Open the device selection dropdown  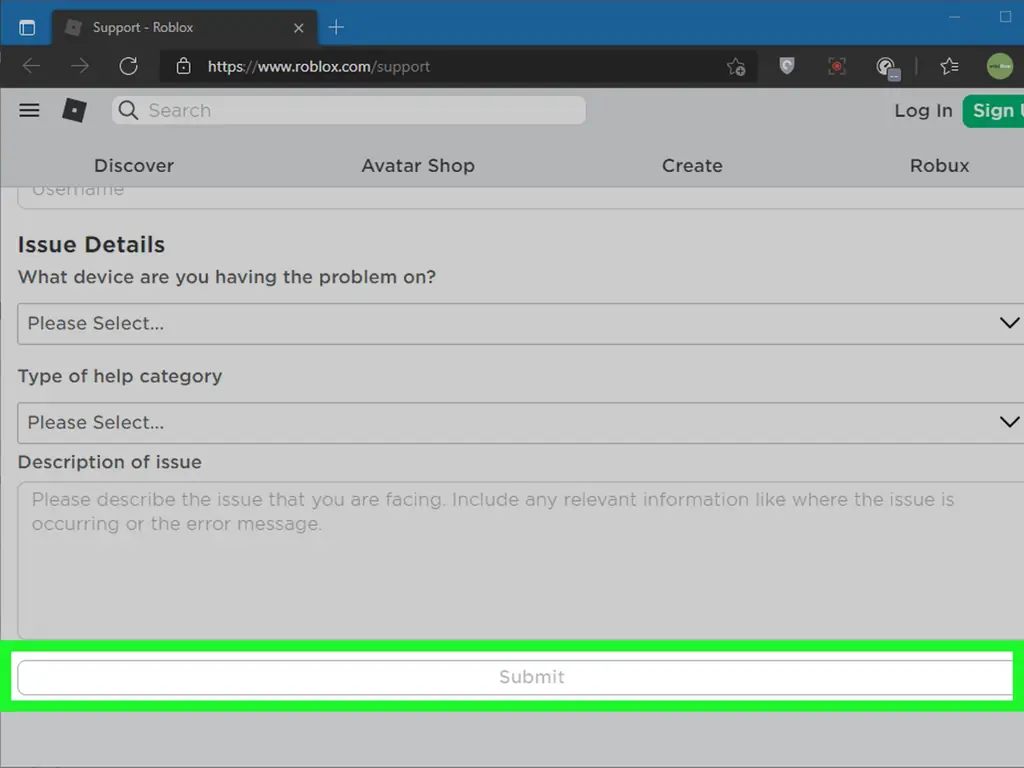[520, 323]
